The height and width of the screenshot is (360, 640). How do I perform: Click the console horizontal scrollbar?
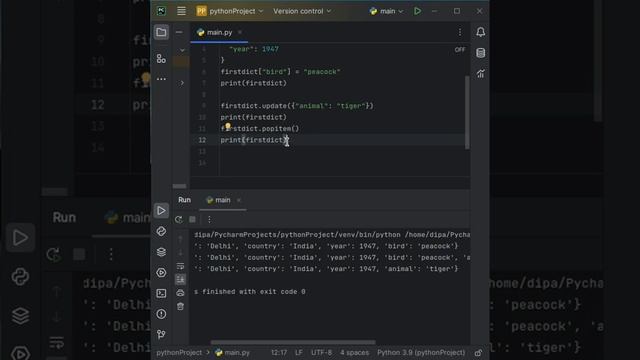tap(293, 342)
